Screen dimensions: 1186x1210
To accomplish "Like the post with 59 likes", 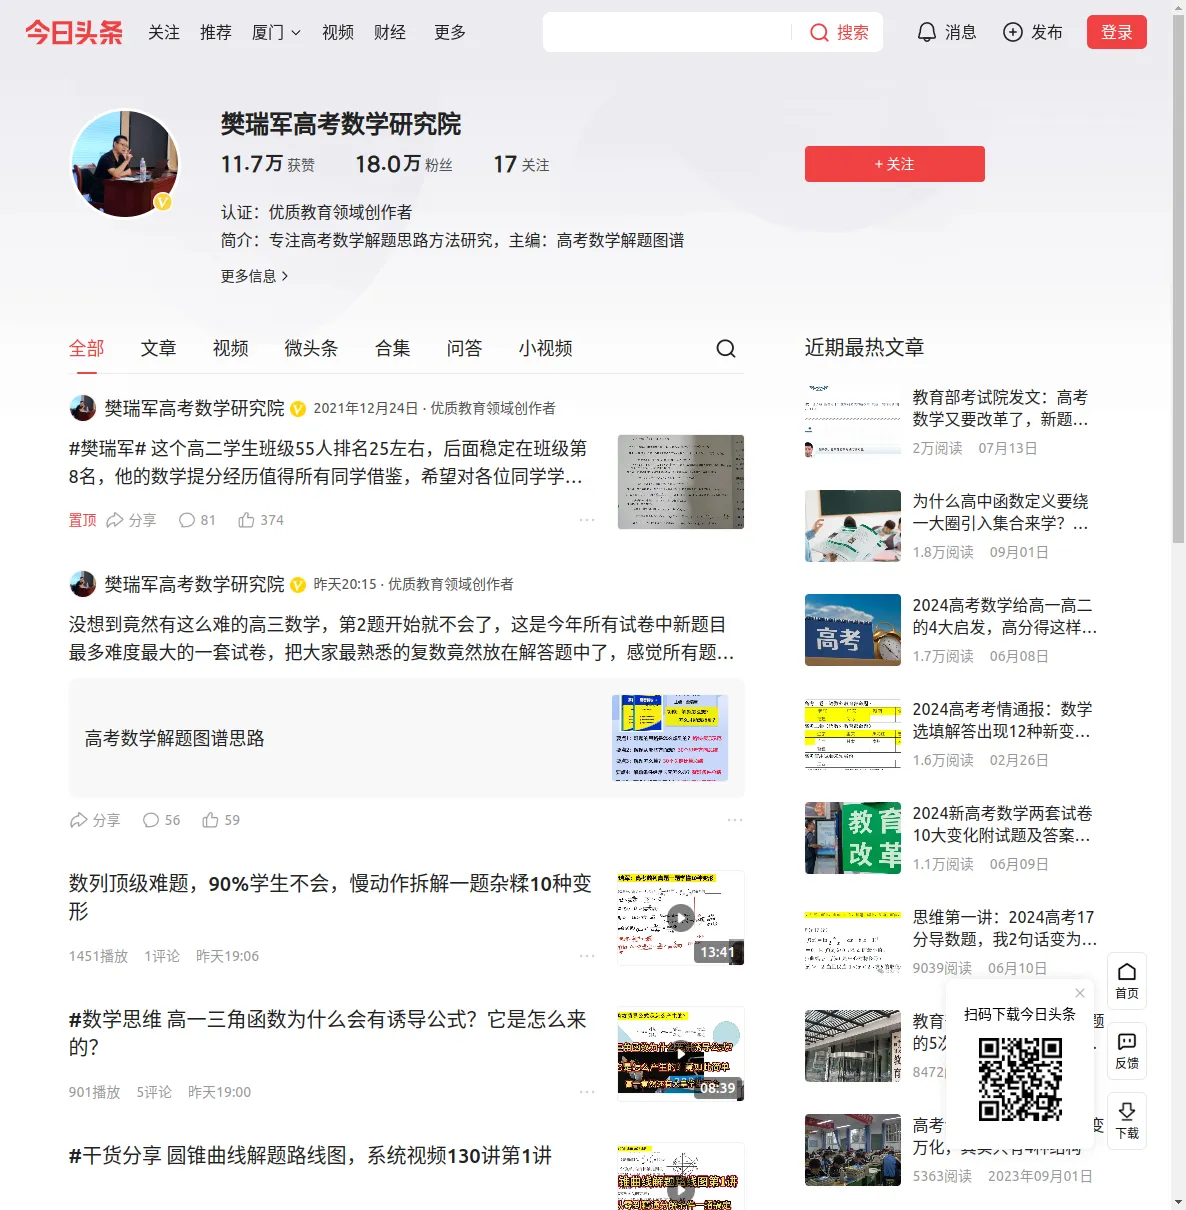I will (221, 820).
